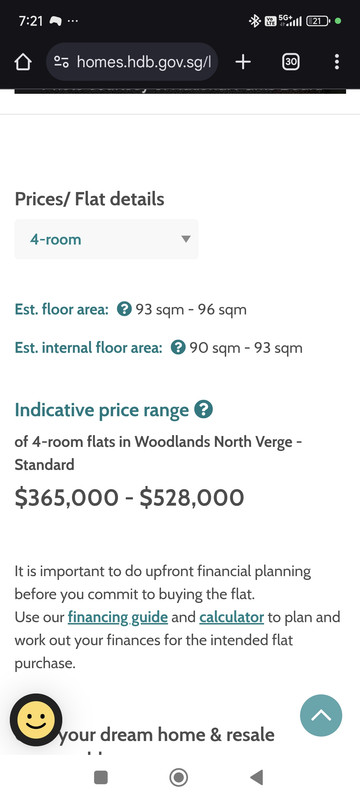Screen dimensions: 360x800
Task: Tap the Bluetooth status bar icon
Action: pyautogui.click(x=254, y=21)
